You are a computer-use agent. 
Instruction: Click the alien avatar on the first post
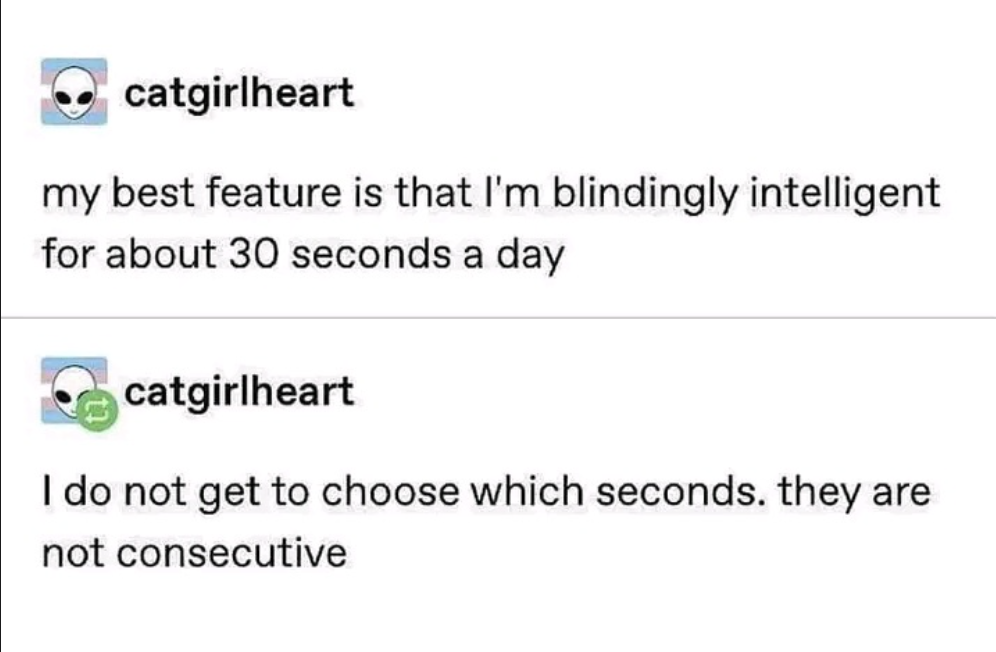(x=75, y=92)
